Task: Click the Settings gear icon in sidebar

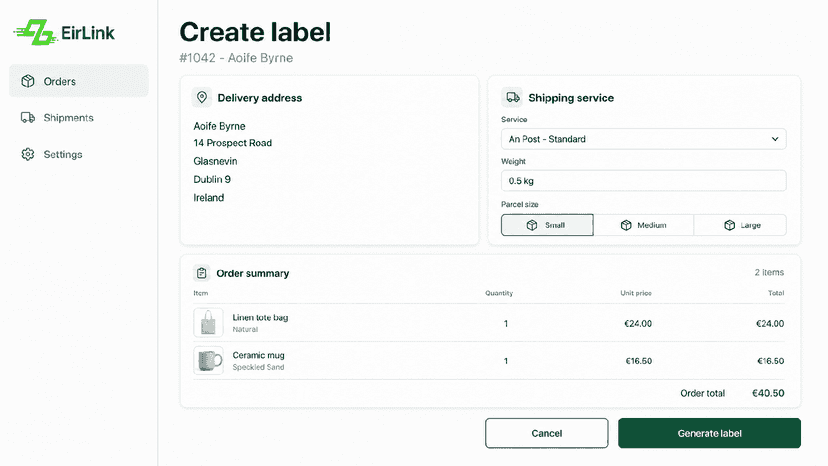Action: click(x=28, y=154)
